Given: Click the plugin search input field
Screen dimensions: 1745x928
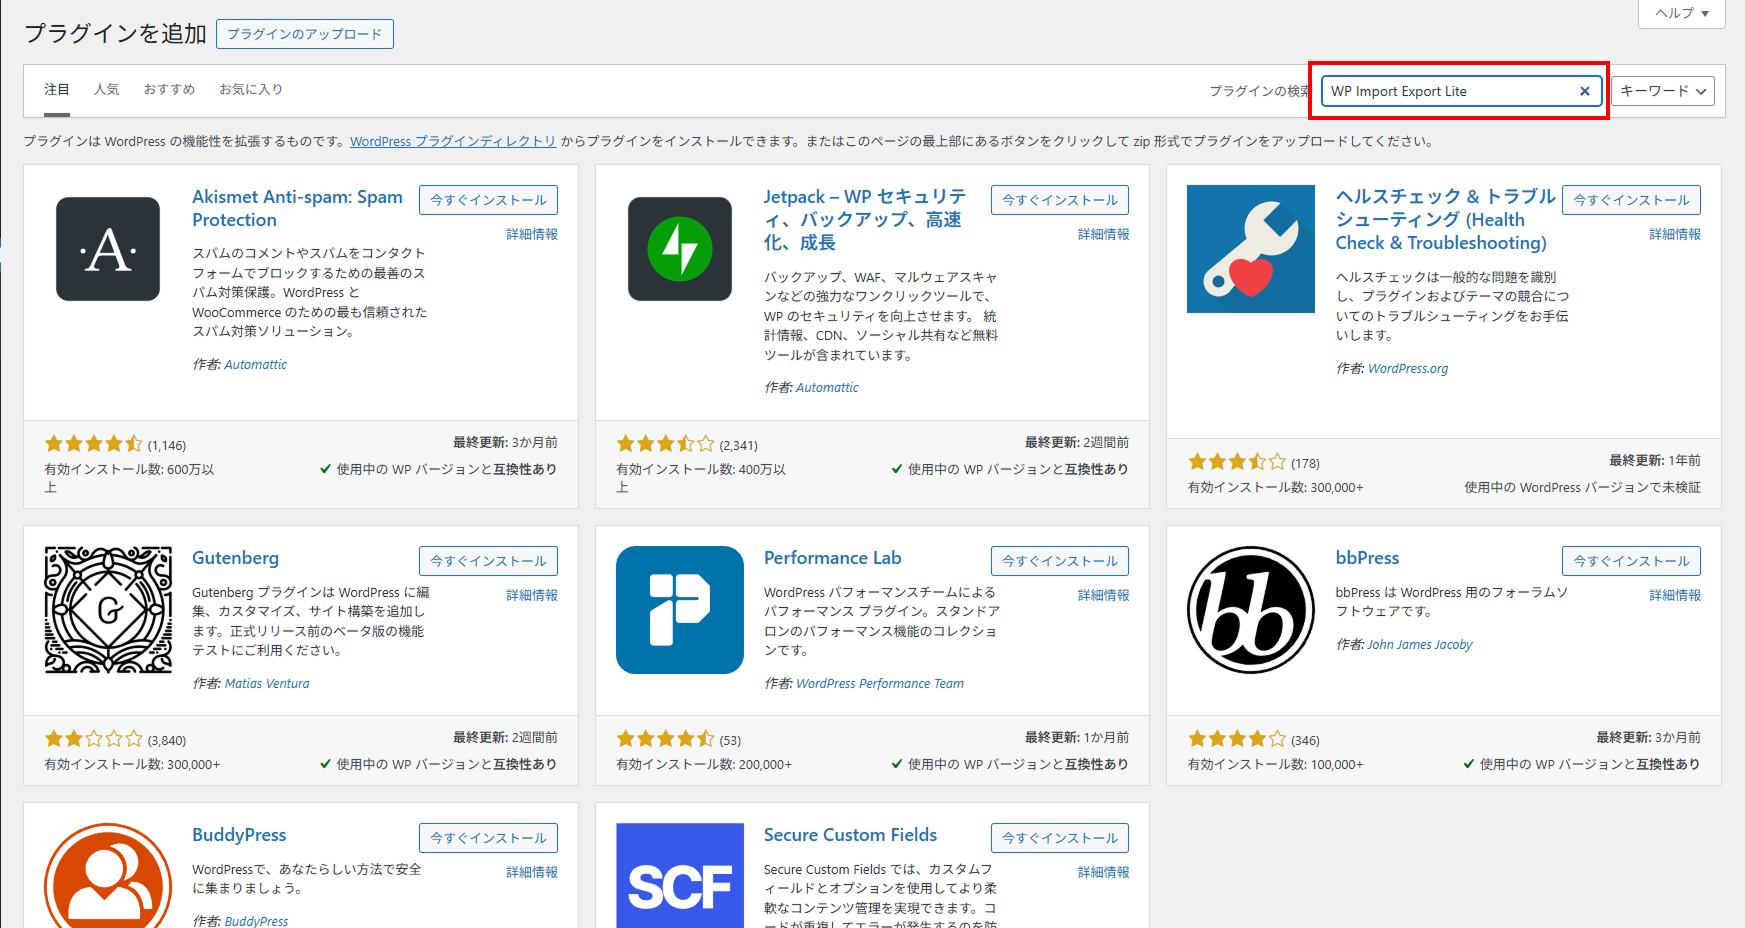Looking at the screenshot, I should [1448, 91].
